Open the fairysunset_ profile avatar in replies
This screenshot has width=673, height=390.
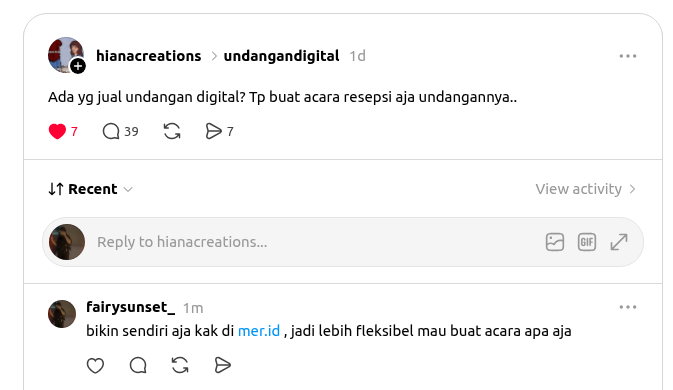(62, 314)
